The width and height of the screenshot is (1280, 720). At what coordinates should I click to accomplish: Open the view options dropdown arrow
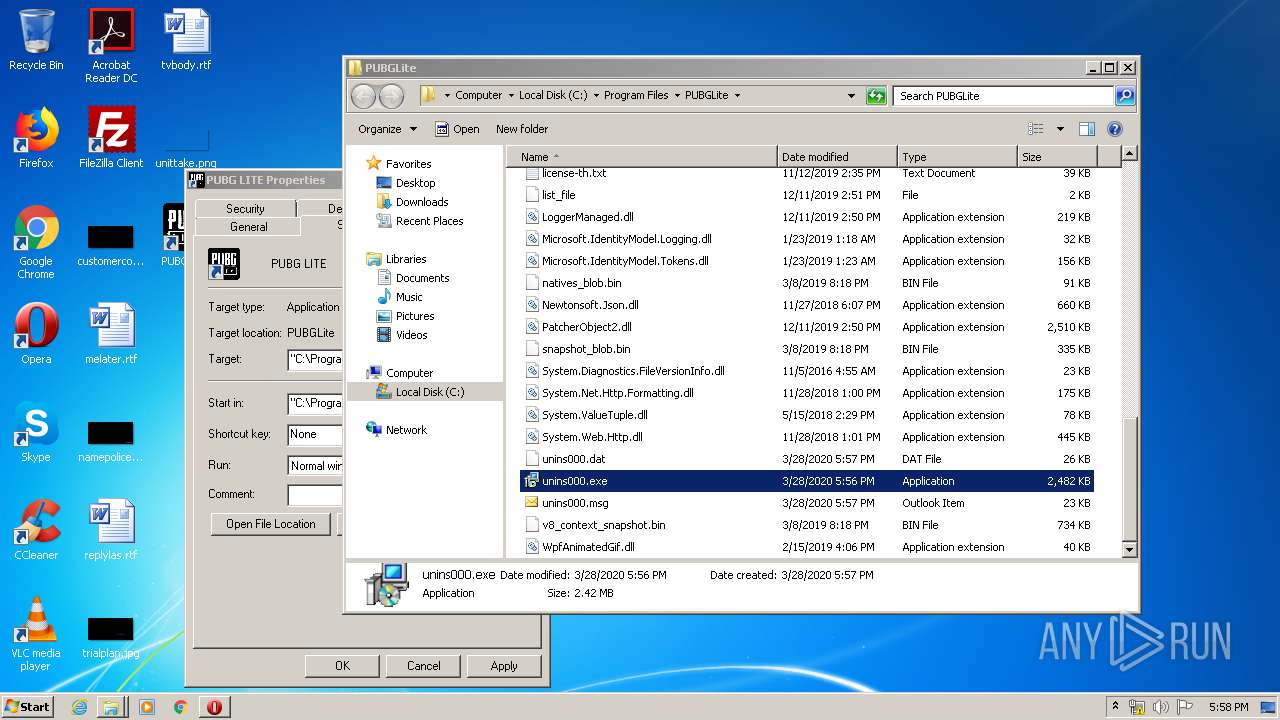(x=1060, y=129)
